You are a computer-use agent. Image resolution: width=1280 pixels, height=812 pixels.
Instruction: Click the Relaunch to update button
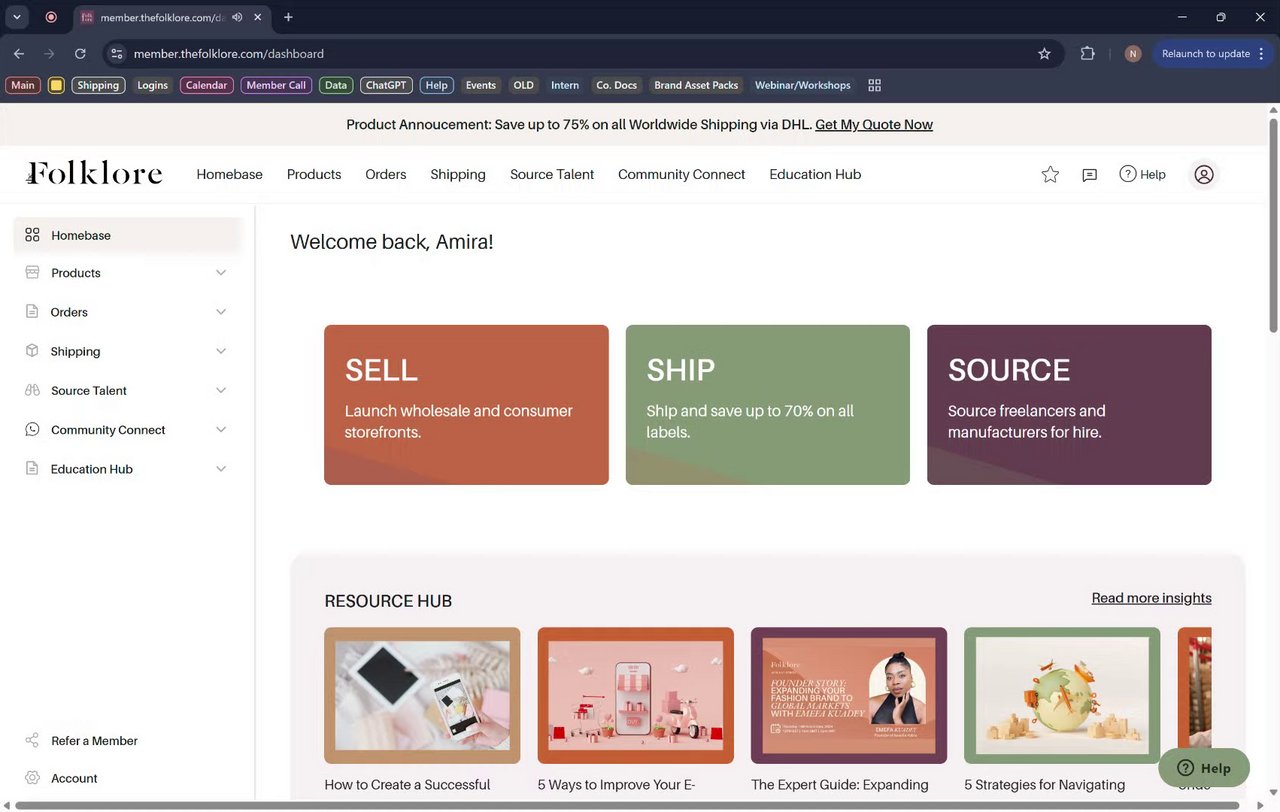pyautogui.click(x=1205, y=54)
